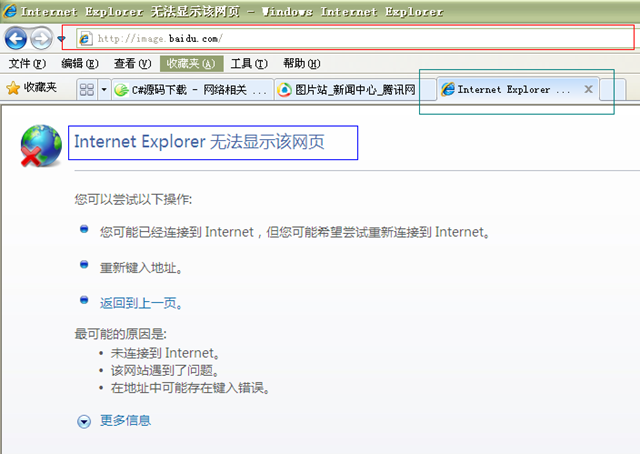Open the Quick Tabs grid icon
The width and height of the screenshot is (640, 454).
tap(87, 89)
